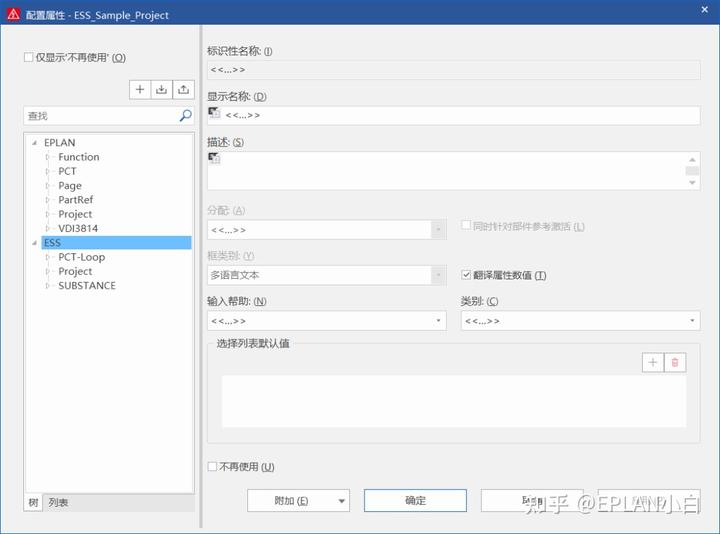Switch to the 列表 tab

(58, 502)
